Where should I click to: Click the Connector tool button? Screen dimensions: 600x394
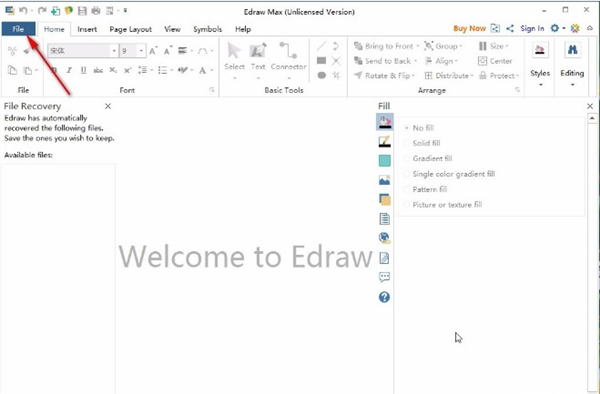click(289, 60)
